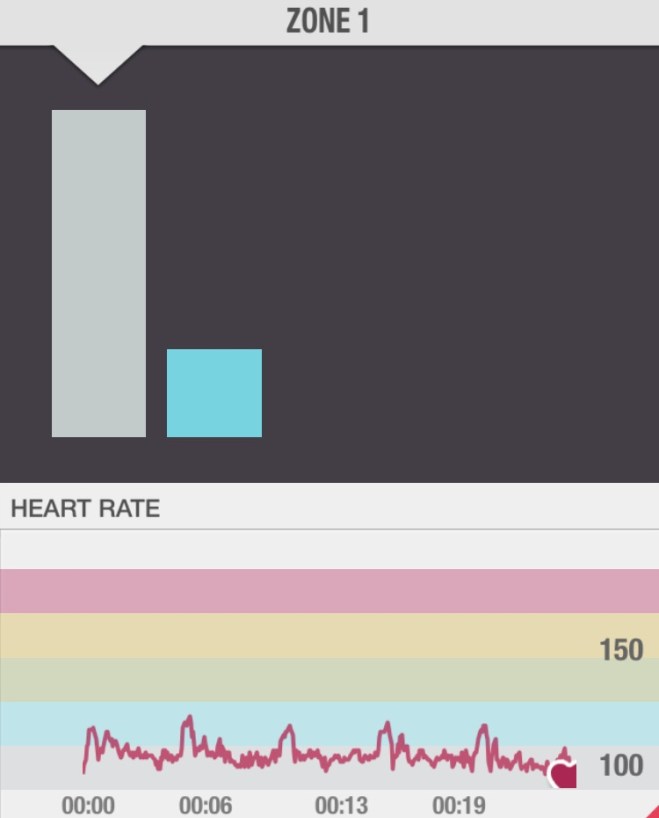
Task: Tap the 00:19 time marker
Action: pos(458,805)
